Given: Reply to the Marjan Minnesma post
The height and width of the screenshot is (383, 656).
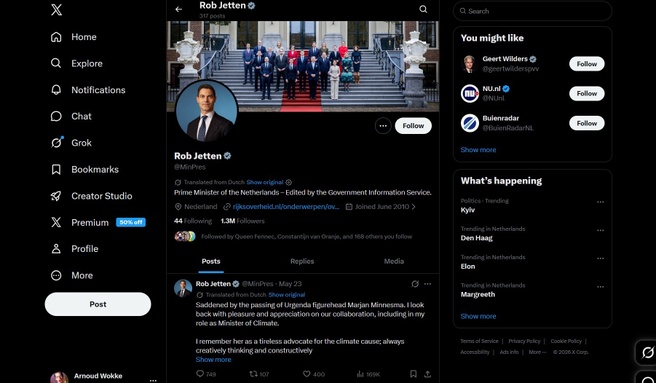Looking at the screenshot, I should pyautogui.click(x=206, y=374).
